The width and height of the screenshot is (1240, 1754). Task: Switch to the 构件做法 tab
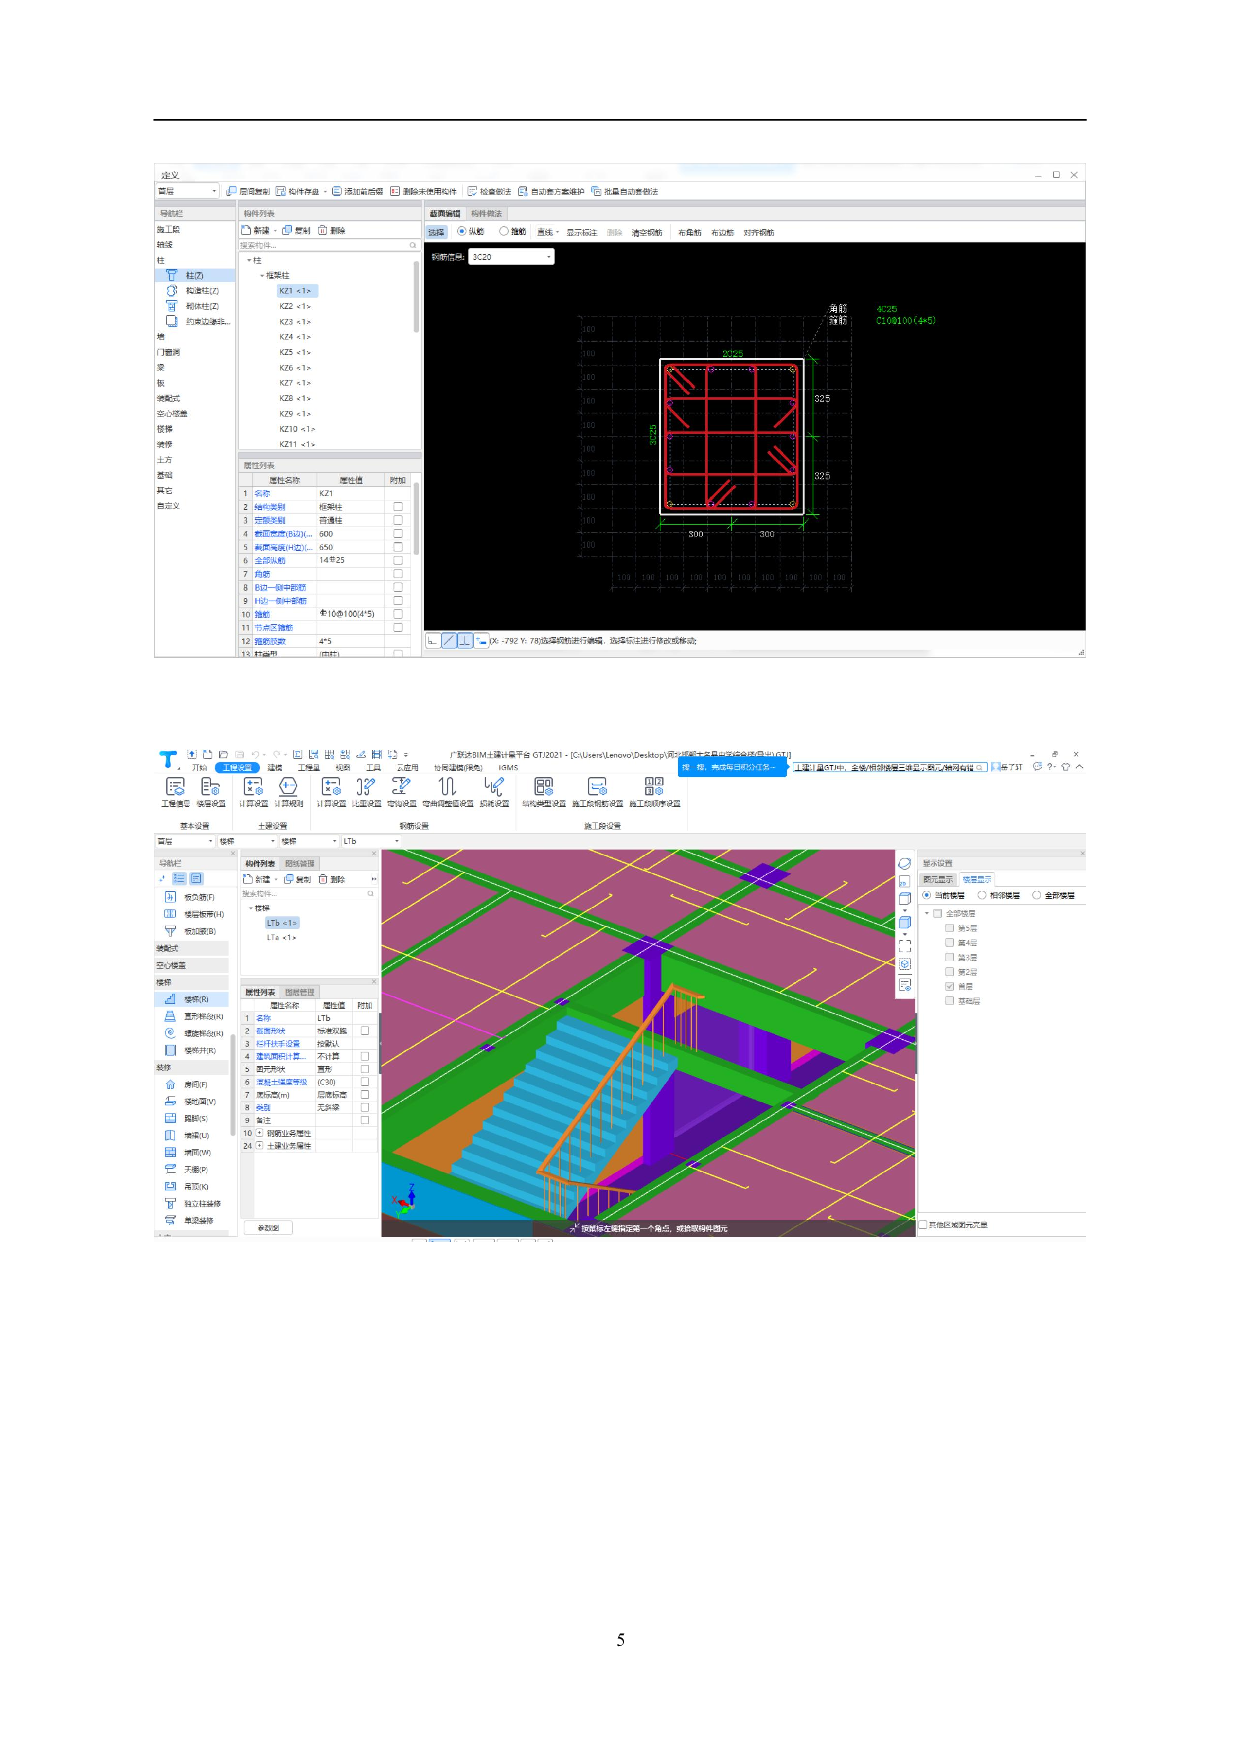[x=486, y=214]
